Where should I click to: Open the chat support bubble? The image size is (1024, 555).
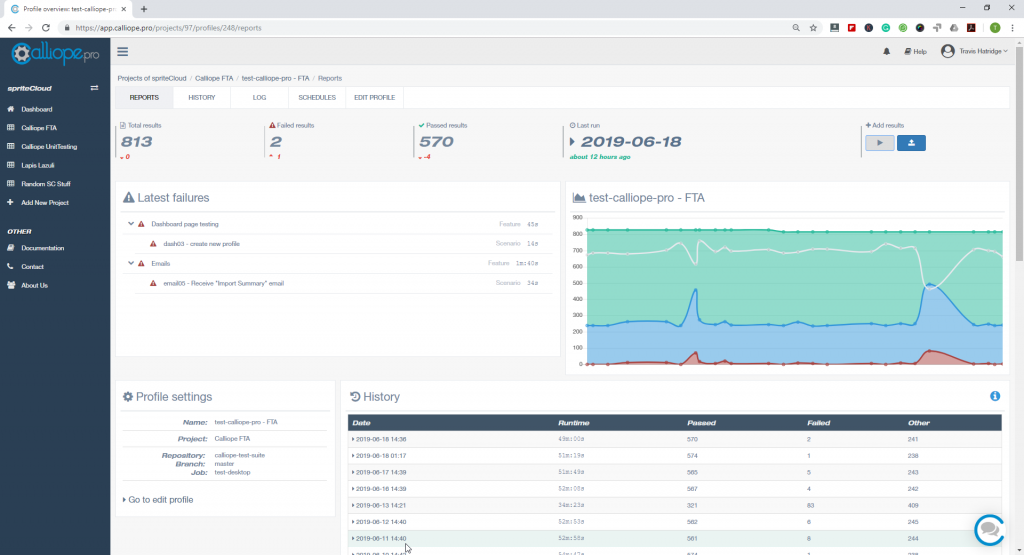click(988, 529)
